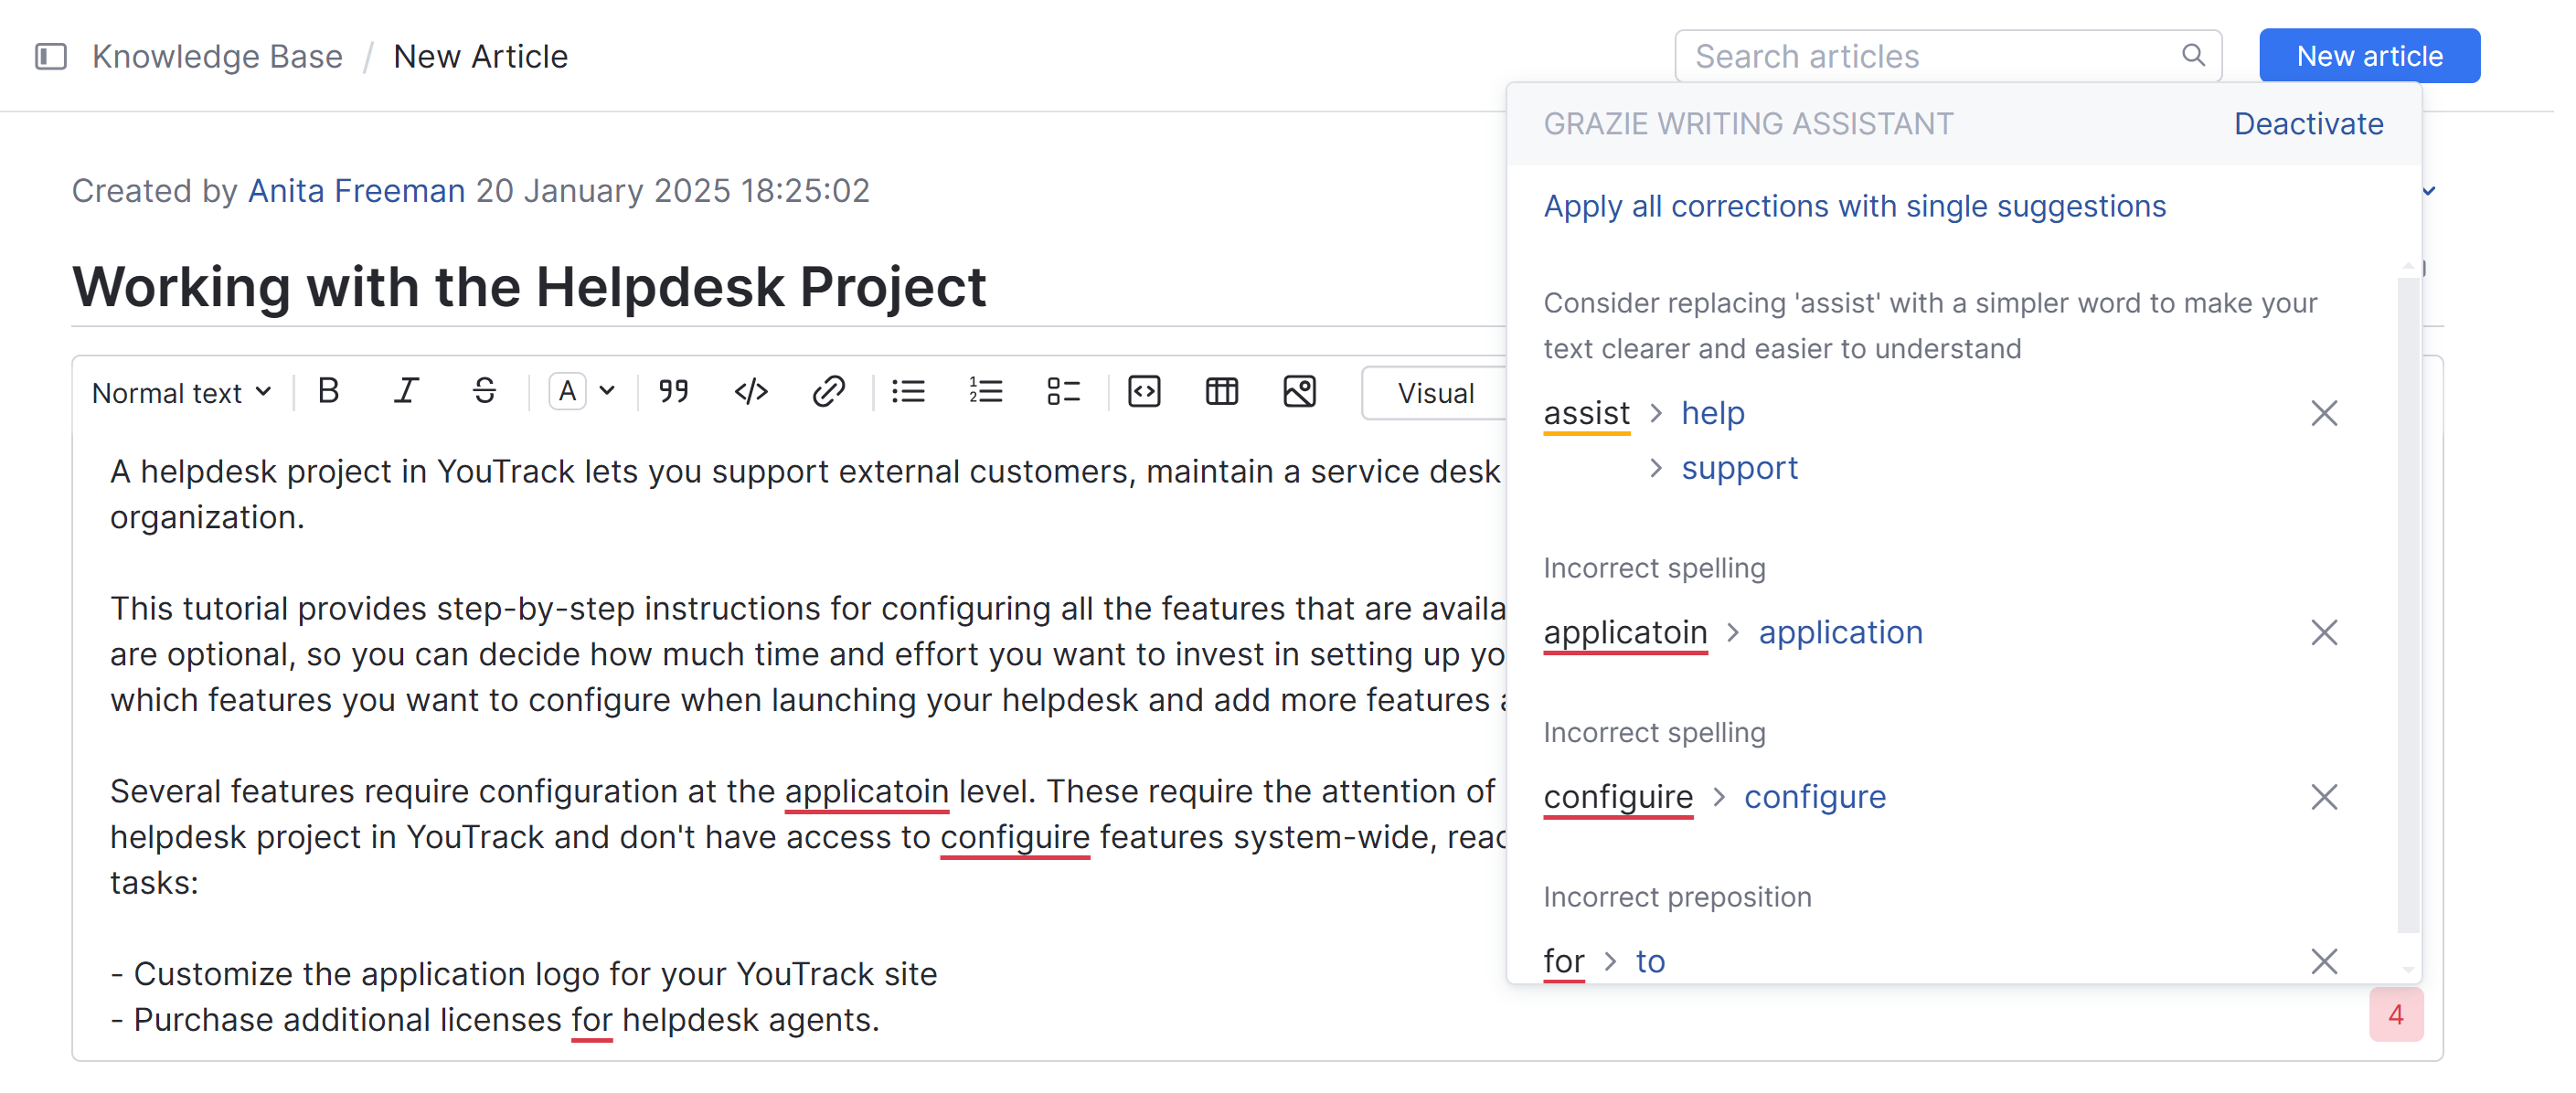The height and width of the screenshot is (1093, 2576).
Task: Apply strikethrough formatting
Action: [485, 393]
